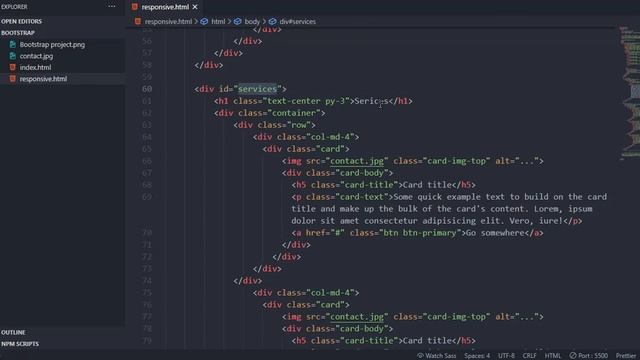Expand the OUTLINE panel
The width and height of the screenshot is (640, 360).
[13, 332]
